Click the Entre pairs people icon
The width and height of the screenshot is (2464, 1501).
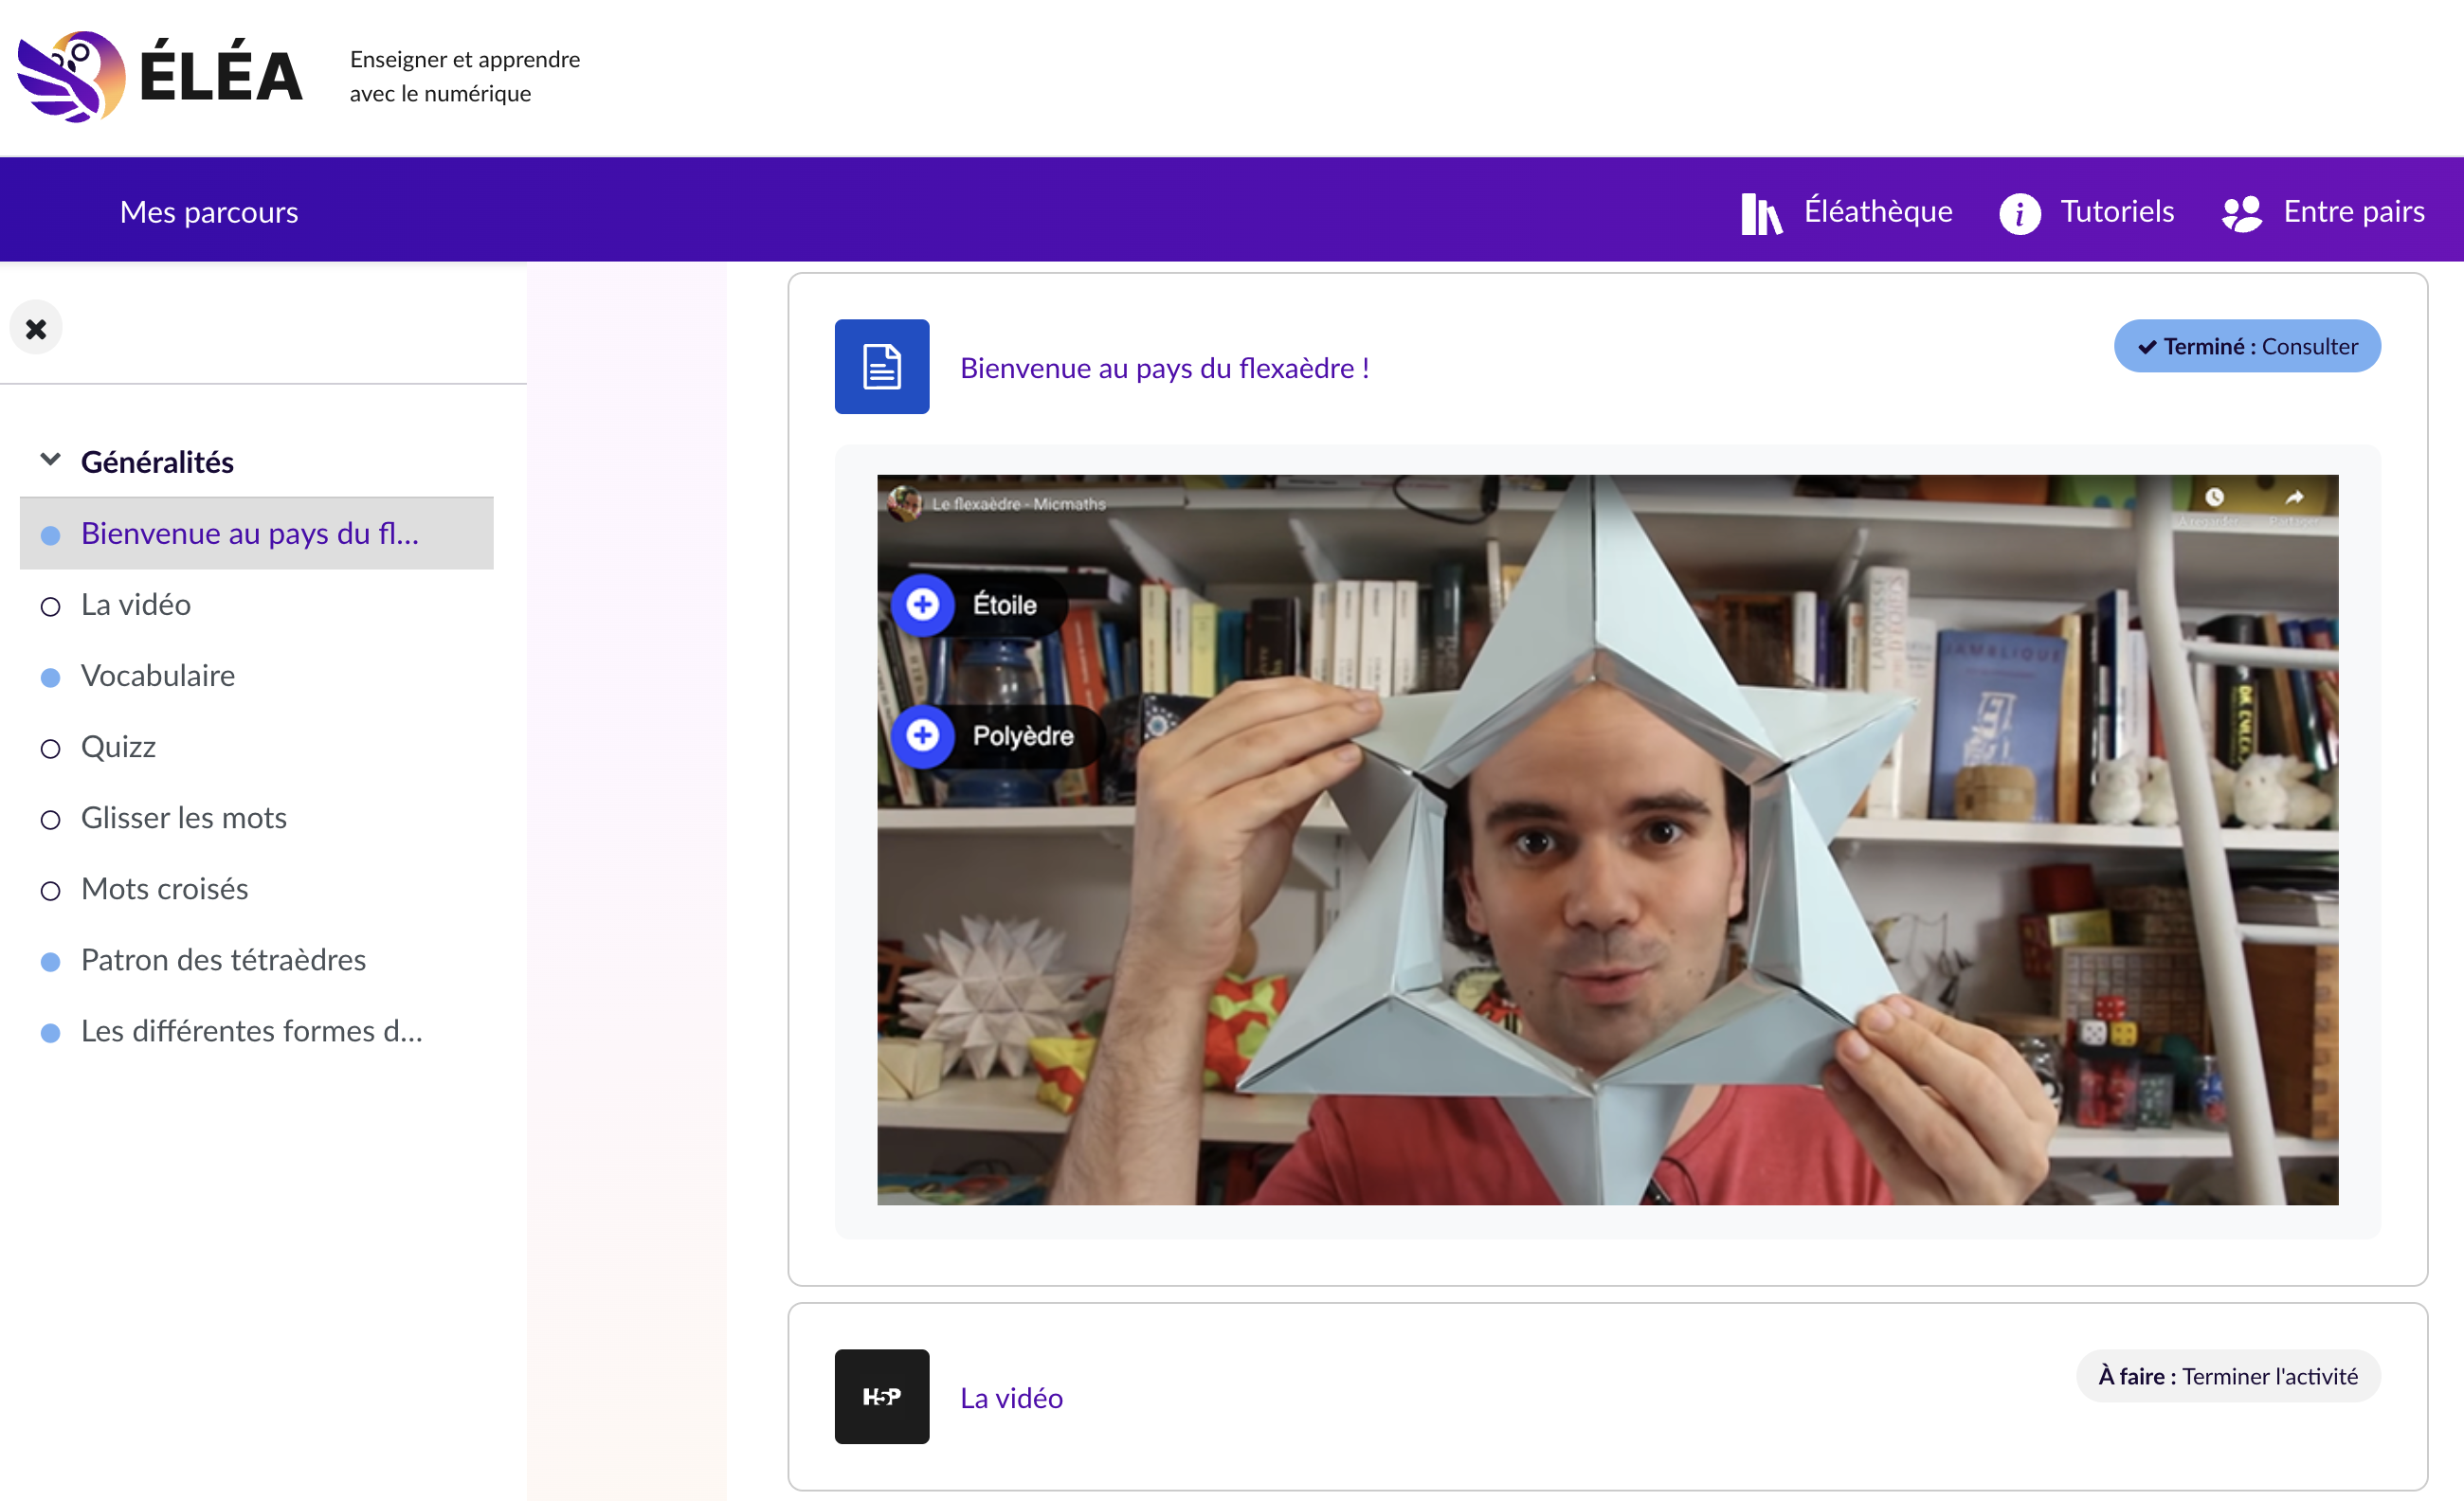[x=2241, y=213]
